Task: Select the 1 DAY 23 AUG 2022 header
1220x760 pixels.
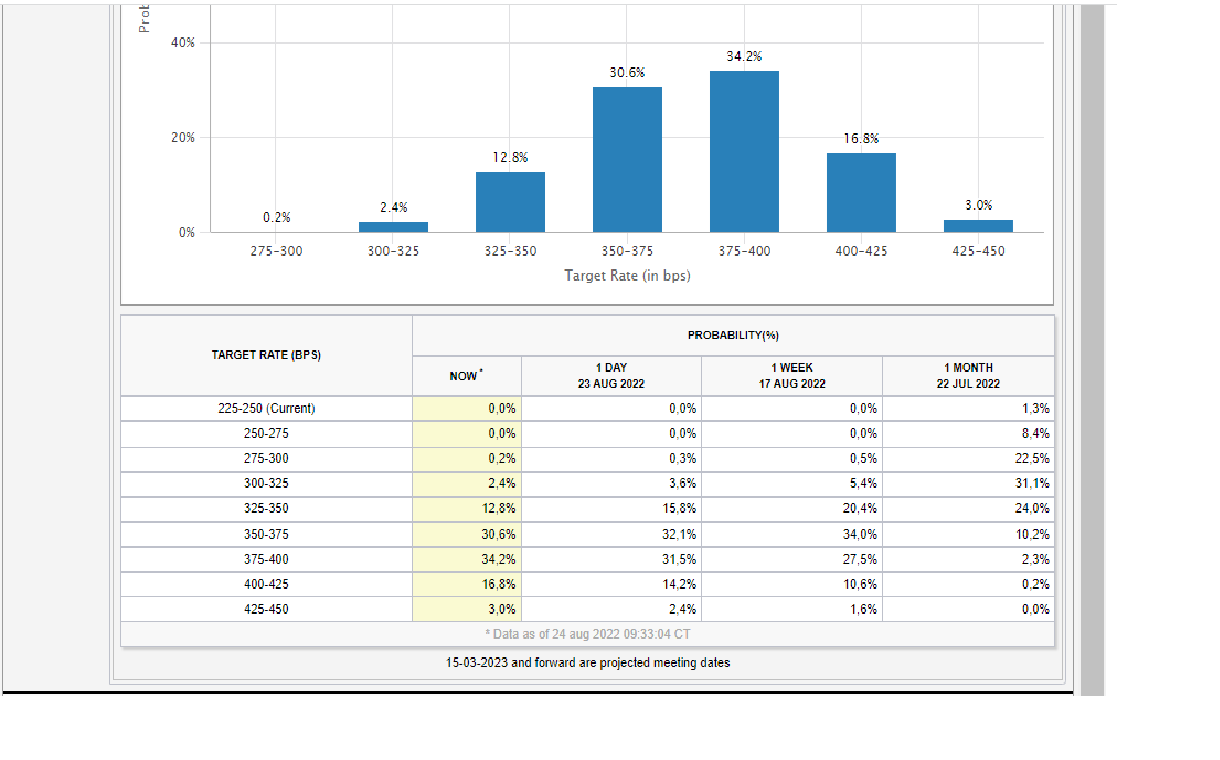Action: click(611, 375)
